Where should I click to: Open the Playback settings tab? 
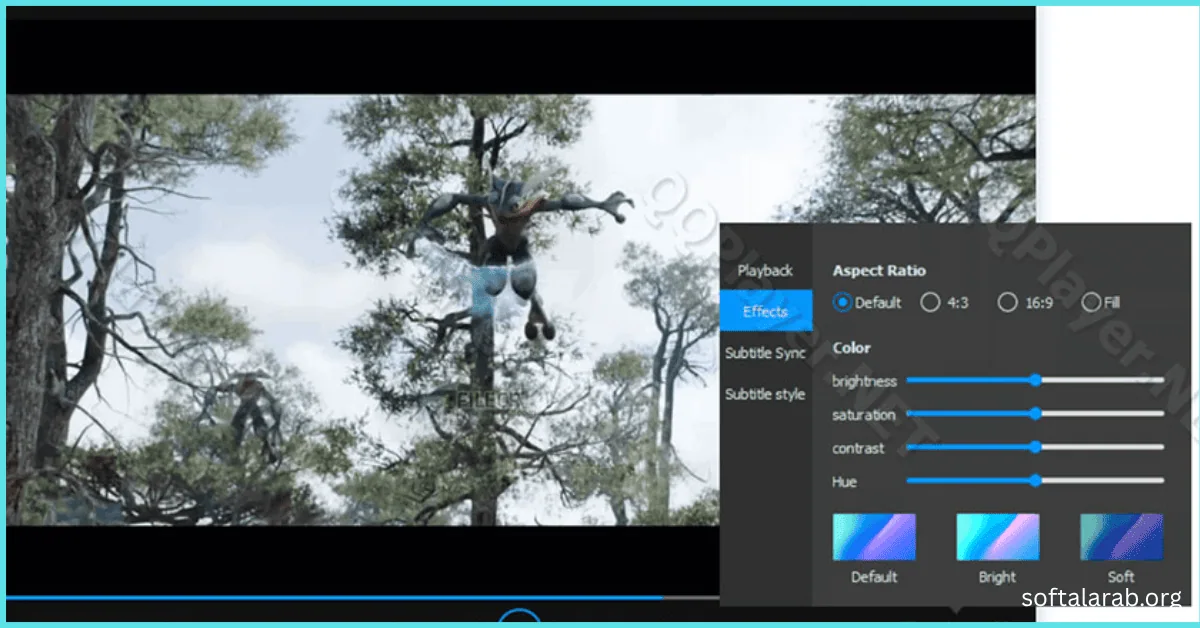[765, 270]
